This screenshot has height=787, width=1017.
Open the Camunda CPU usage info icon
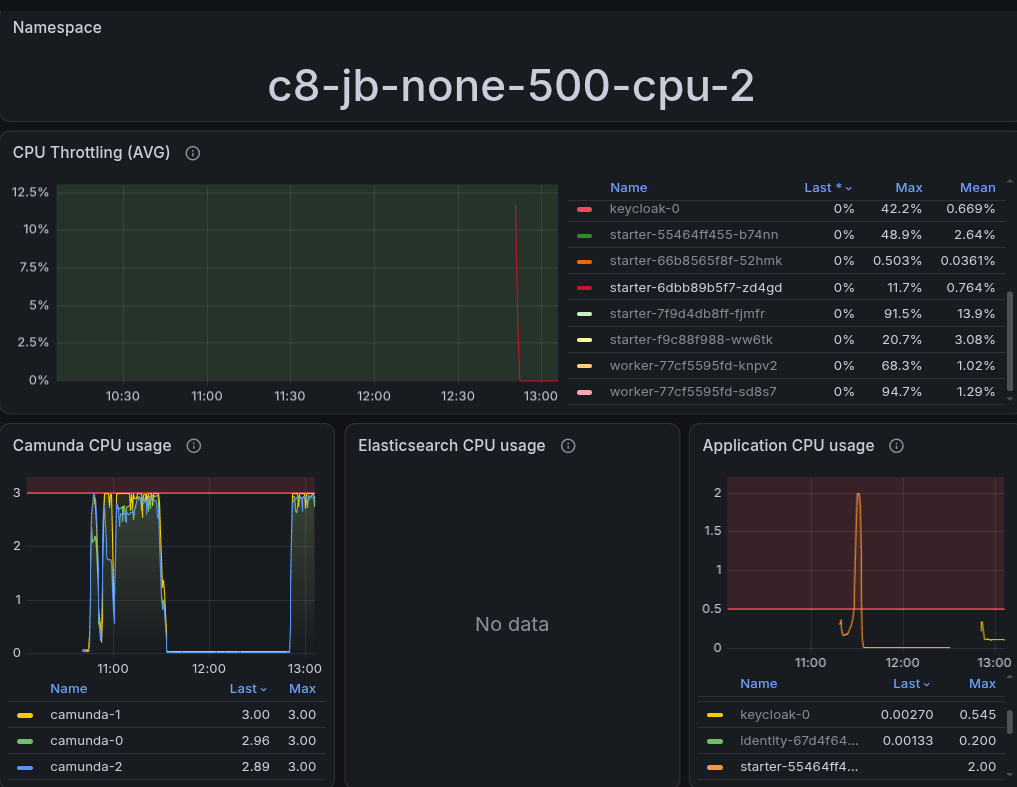tap(193, 446)
